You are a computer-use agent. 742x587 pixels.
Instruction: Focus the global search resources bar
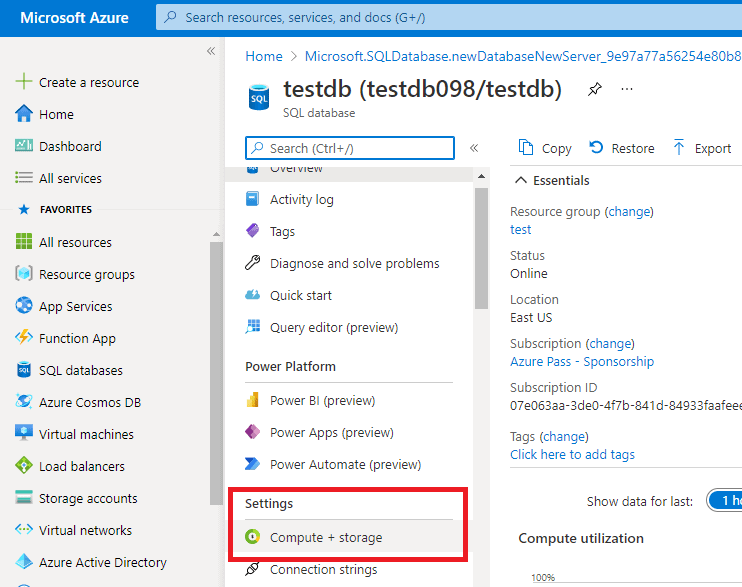pyautogui.click(x=449, y=17)
